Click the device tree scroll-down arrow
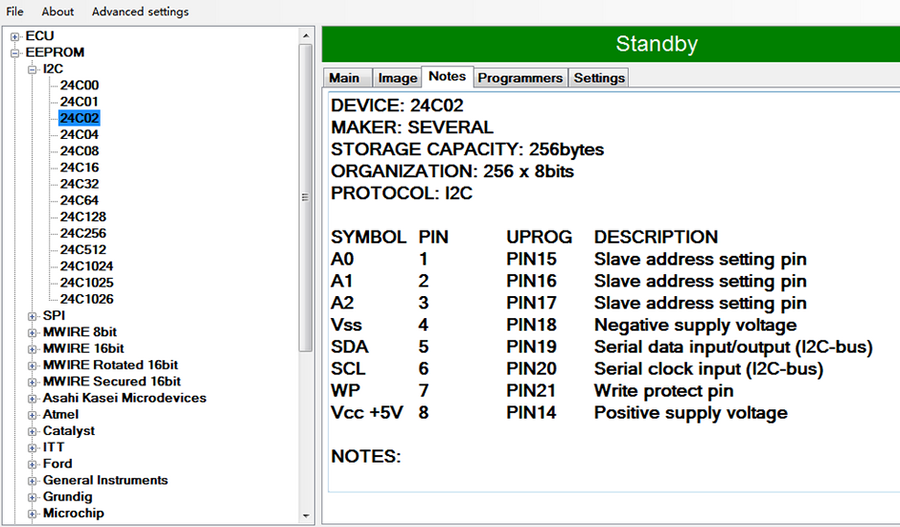The height and width of the screenshot is (527, 900). click(x=305, y=516)
